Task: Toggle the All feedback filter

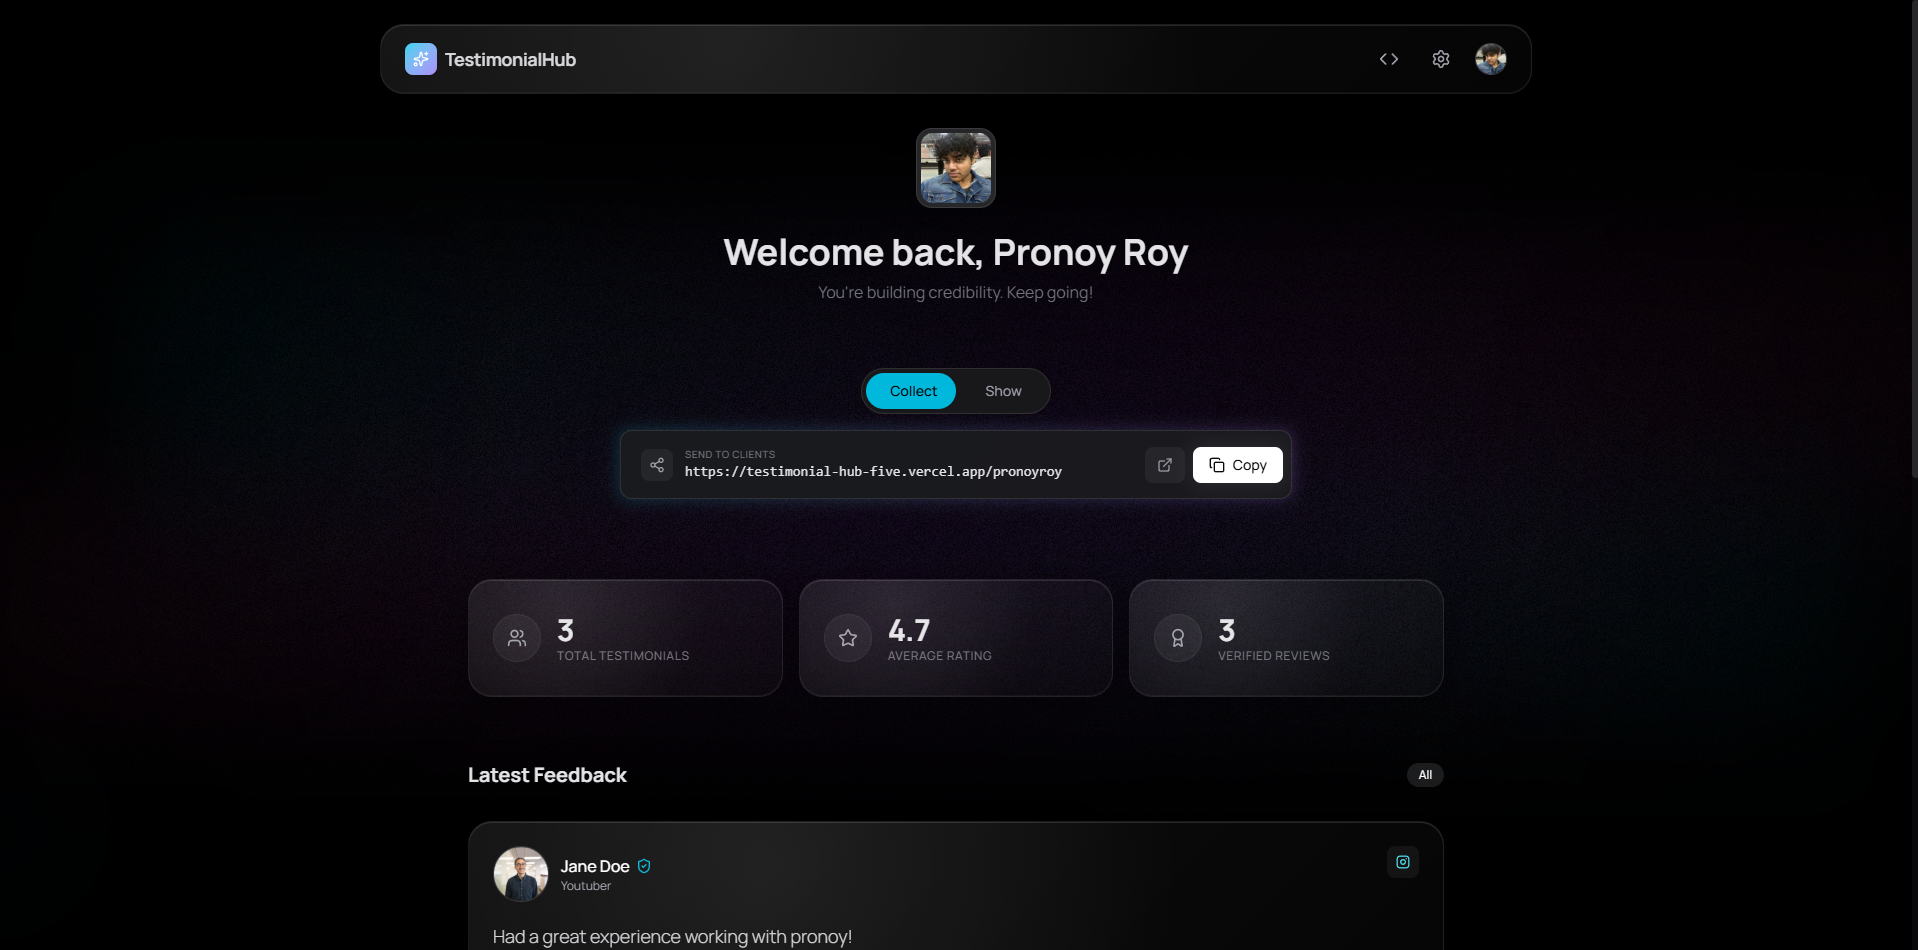Action: pos(1424,774)
